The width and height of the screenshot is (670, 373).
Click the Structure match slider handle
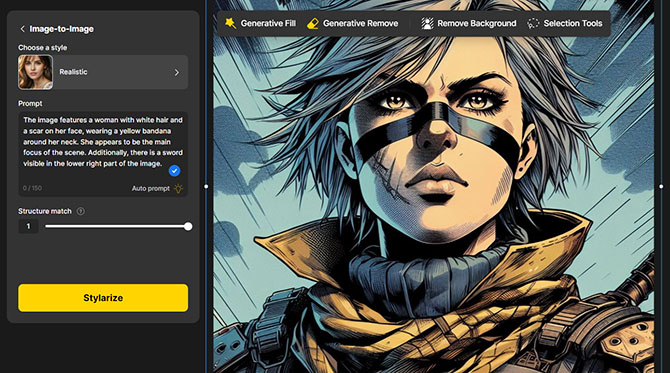tap(188, 226)
